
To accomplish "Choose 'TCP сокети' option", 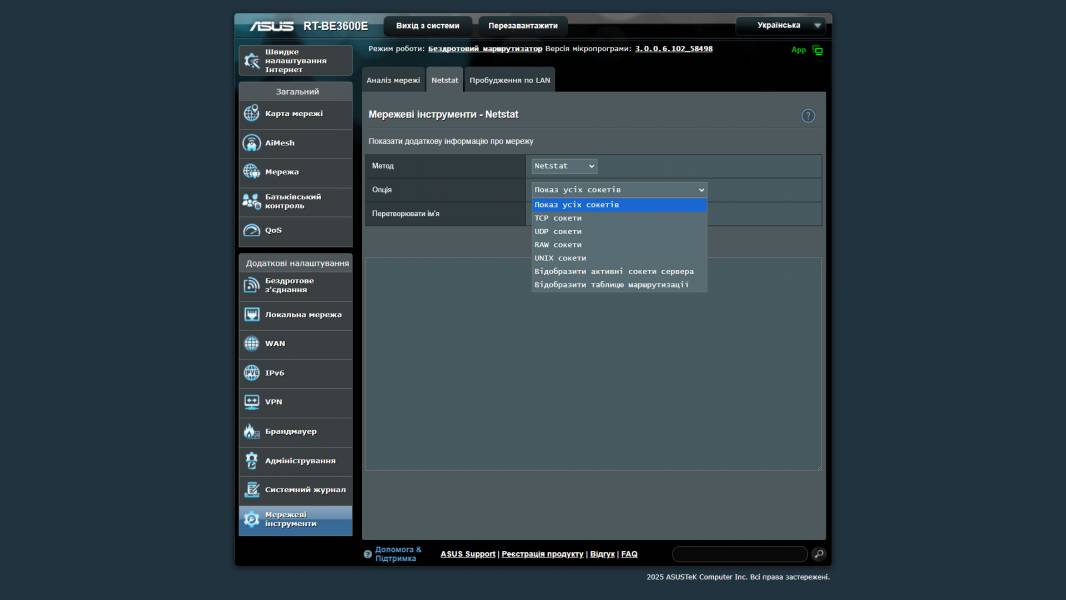I will coord(619,218).
